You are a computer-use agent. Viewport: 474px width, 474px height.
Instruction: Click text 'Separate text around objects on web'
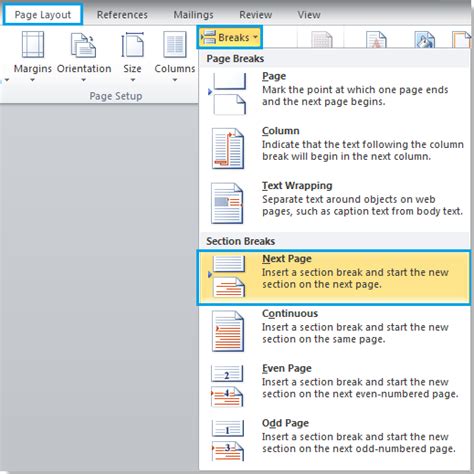coord(349,199)
